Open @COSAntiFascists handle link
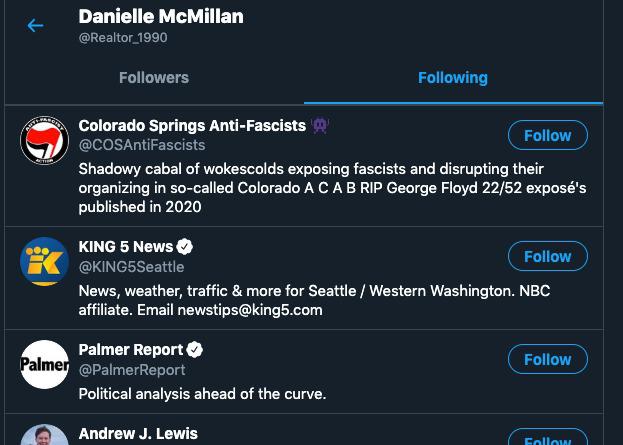This screenshot has width=623, height=445. pos(142,146)
